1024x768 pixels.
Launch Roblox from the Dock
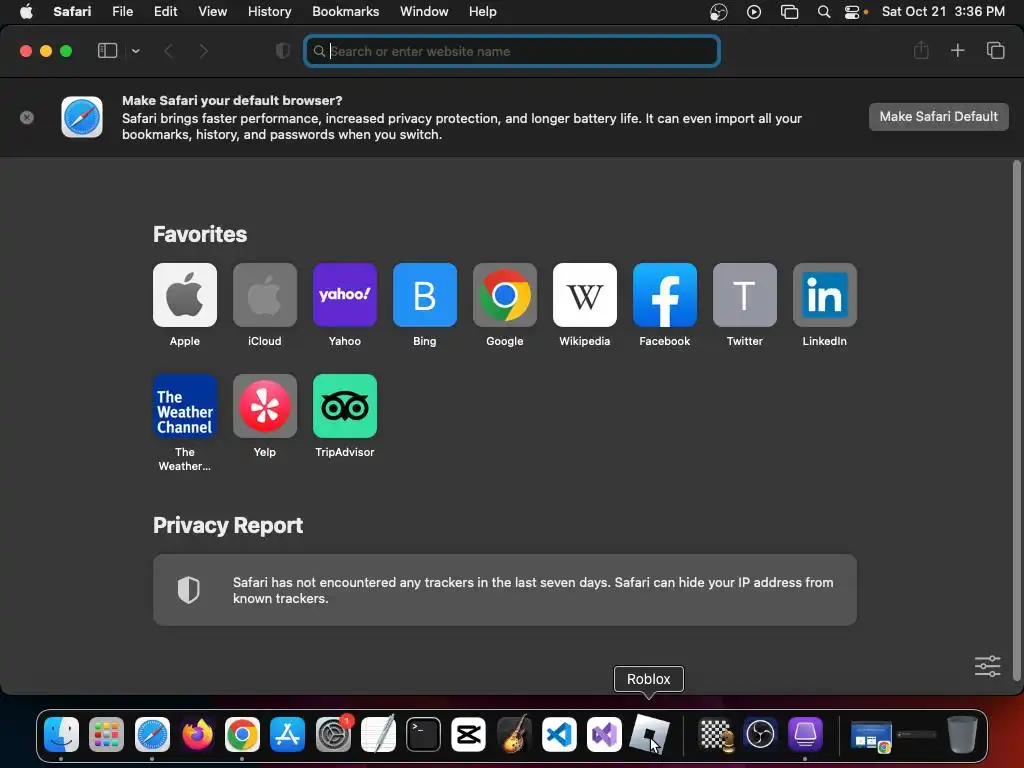[x=649, y=734]
